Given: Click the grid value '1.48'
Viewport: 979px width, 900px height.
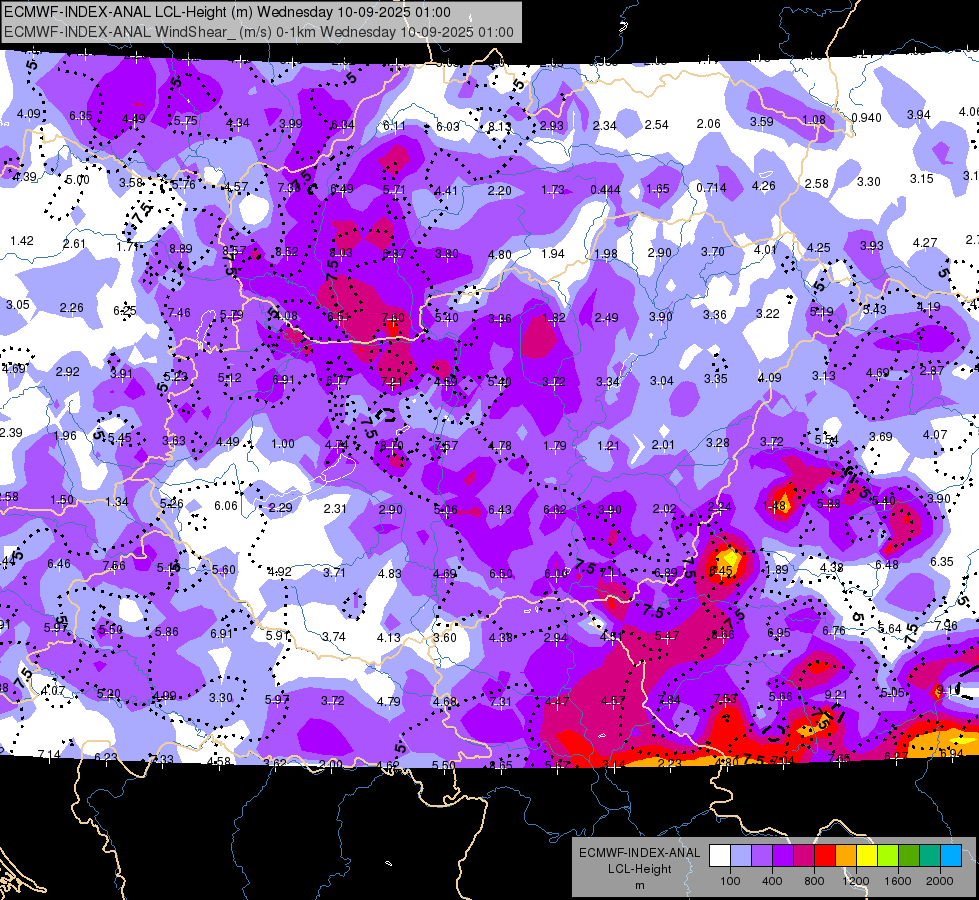Looking at the screenshot, I should click(x=774, y=506).
